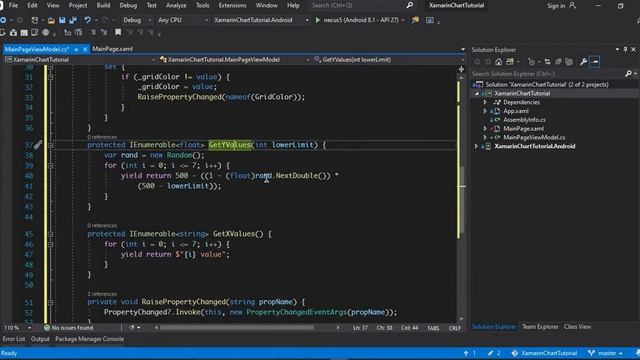640x360 pixels.
Task: Click the Home icon in Solution Explorer
Action: tap(498, 62)
